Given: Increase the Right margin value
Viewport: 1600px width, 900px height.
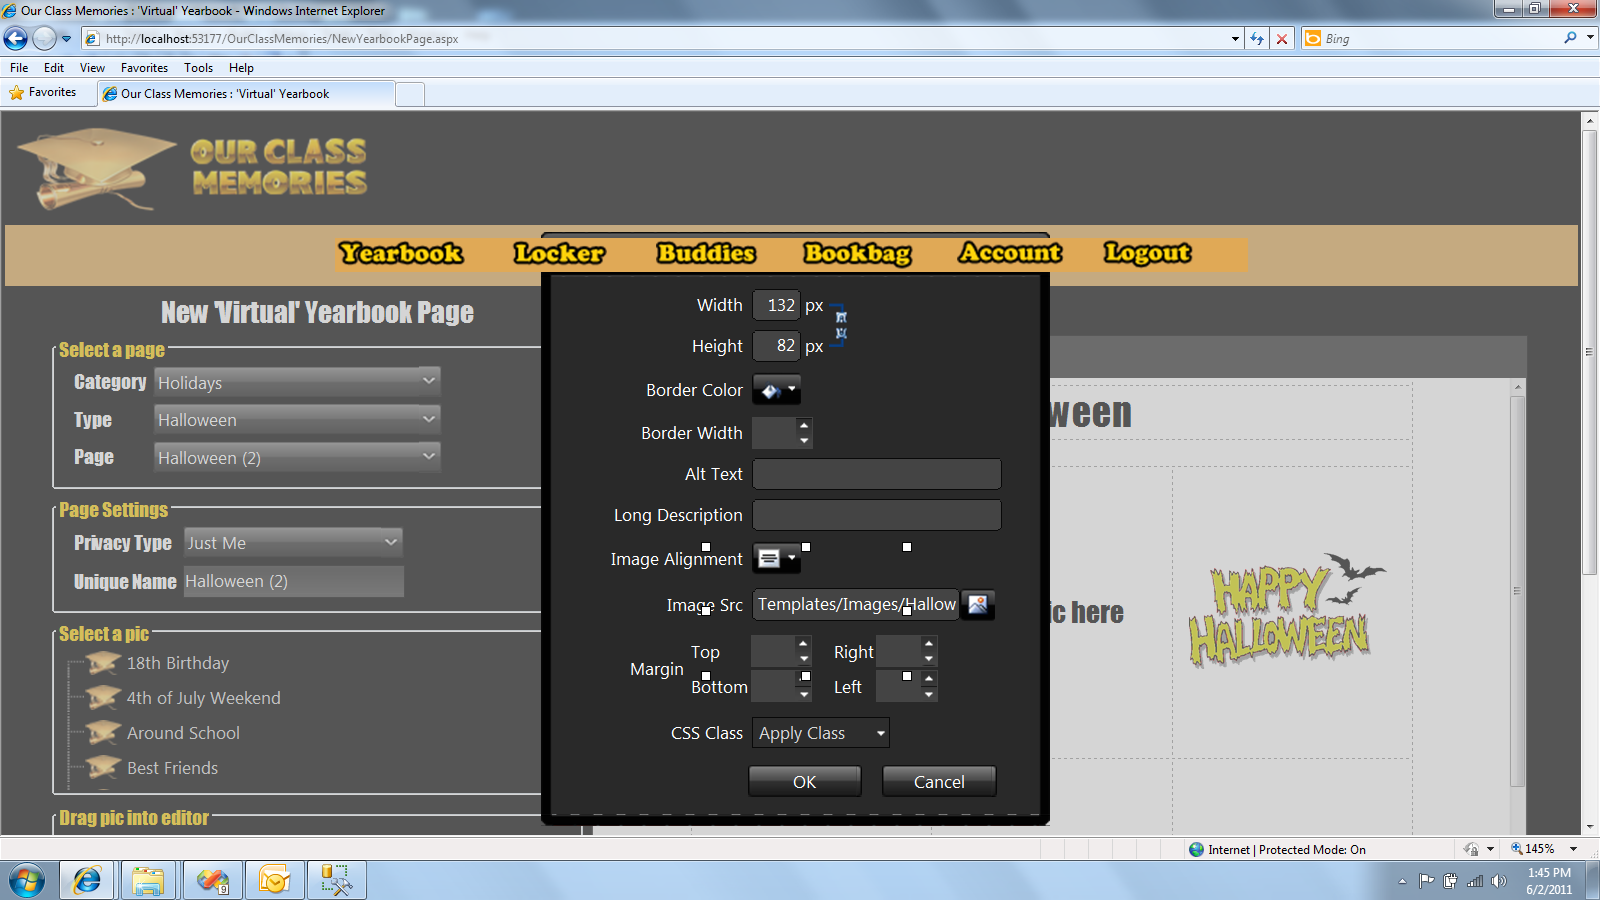Looking at the screenshot, I should click(x=929, y=644).
